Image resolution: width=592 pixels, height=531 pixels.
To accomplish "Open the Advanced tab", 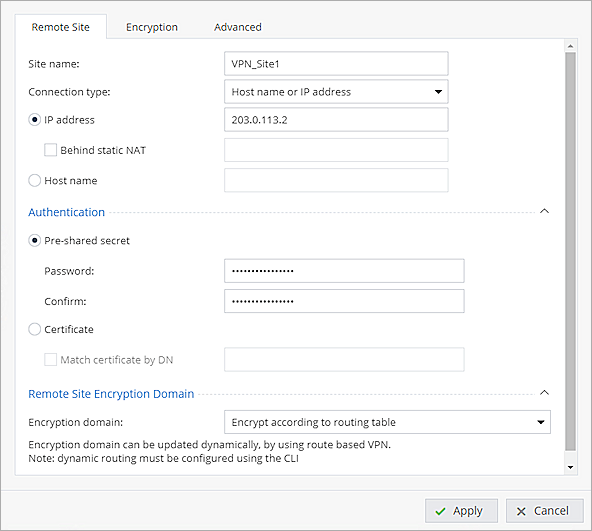I will [237, 27].
